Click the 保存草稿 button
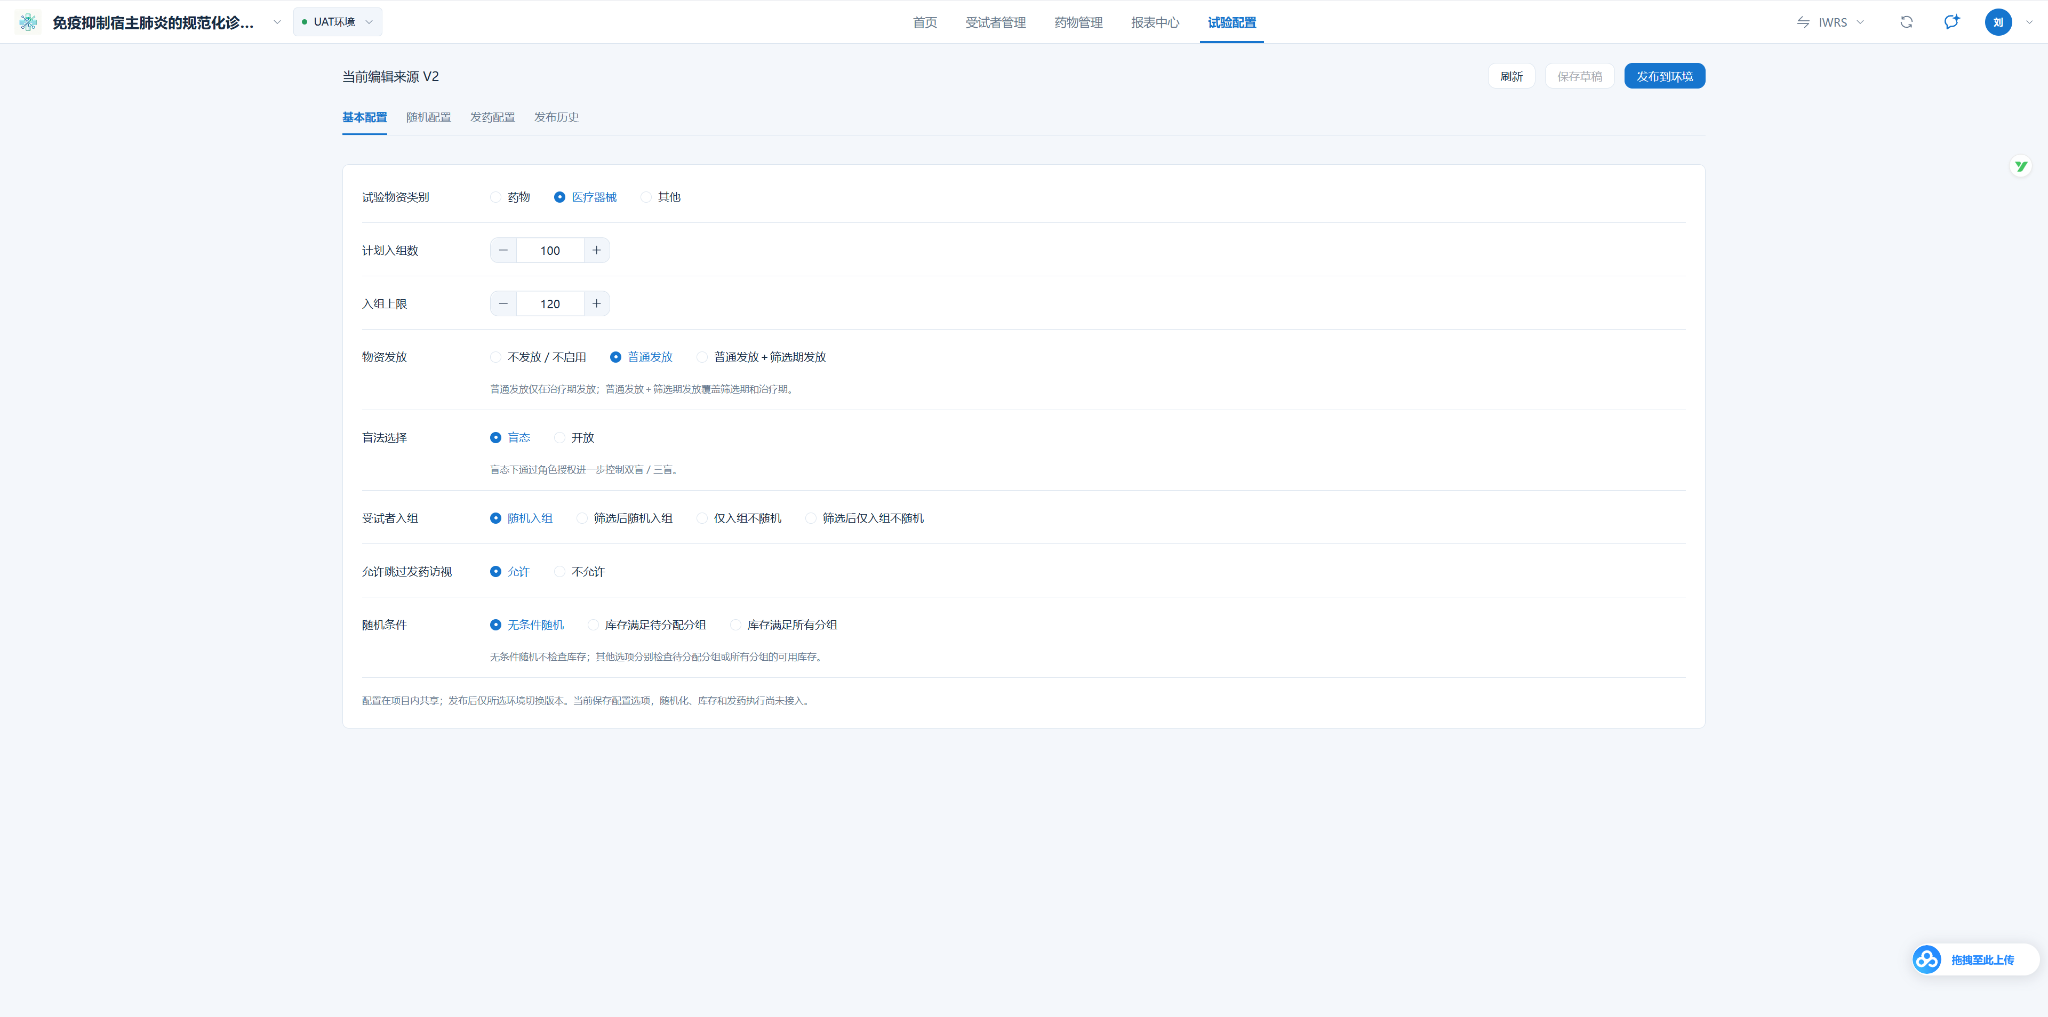Screen dimensions: 2048x1017 pos(1579,76)
